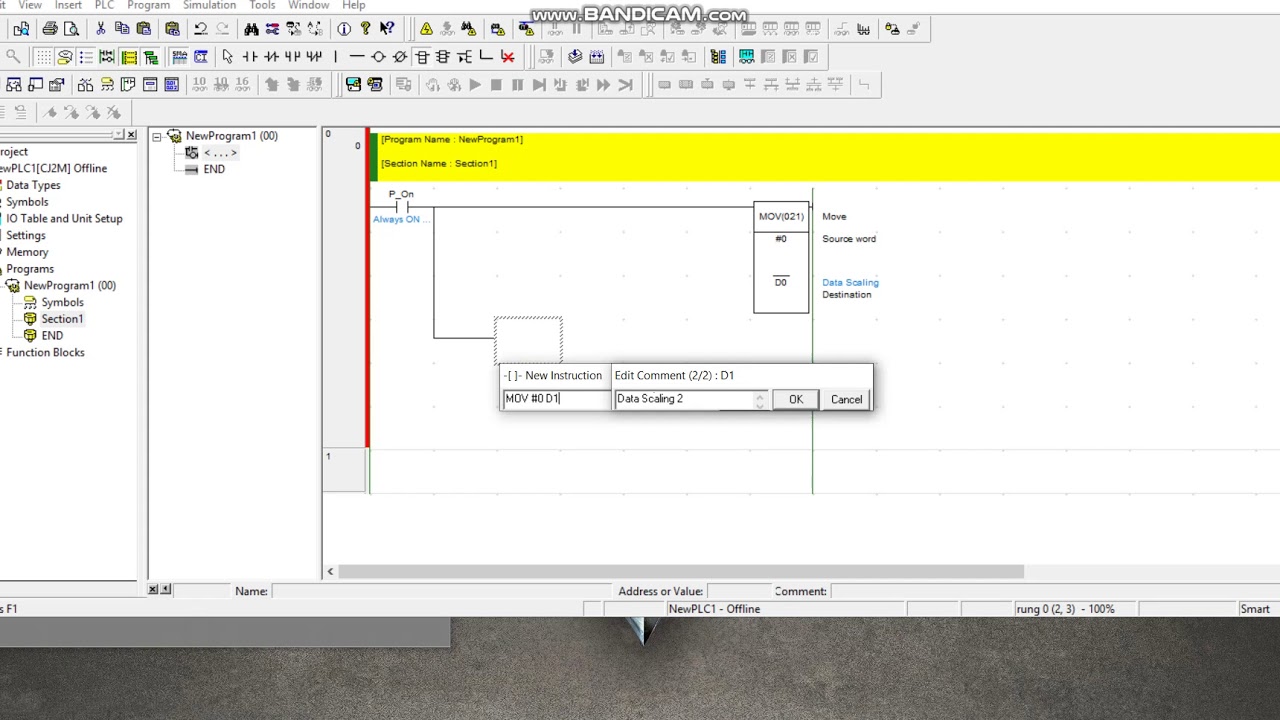Click the Address or Value field
The image size is (1280, 720).
coord(738,591)
